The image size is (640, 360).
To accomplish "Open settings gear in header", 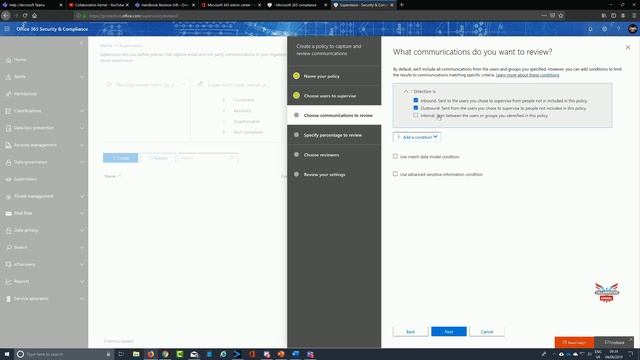I will (x=604, y=29).
